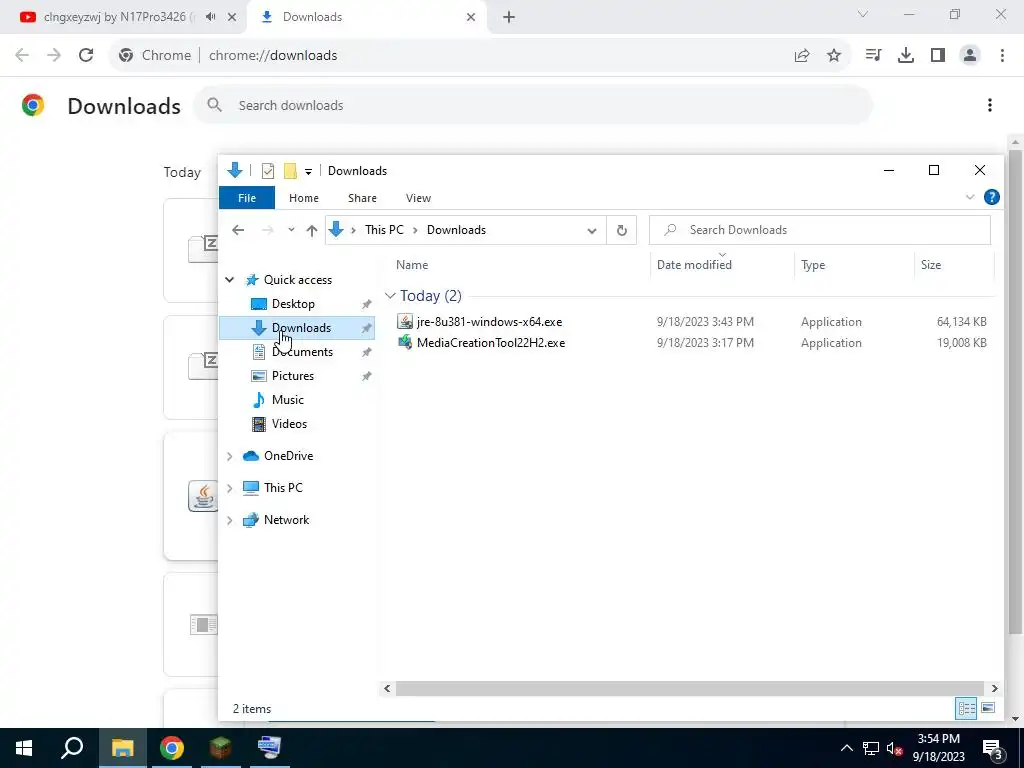Refresh the Downloads folder view

point(622,231)
